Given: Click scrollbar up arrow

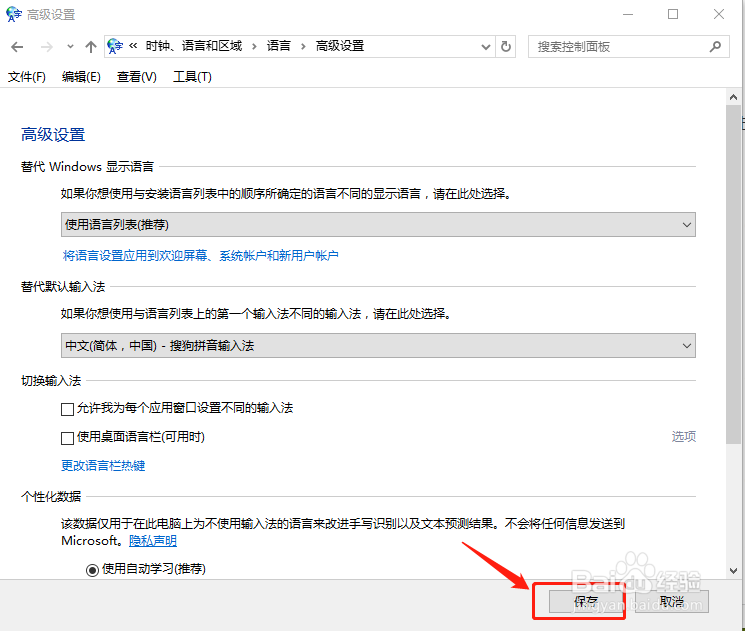Looking at the screenshot, I should pyautogui.click(x=733, y=97).
